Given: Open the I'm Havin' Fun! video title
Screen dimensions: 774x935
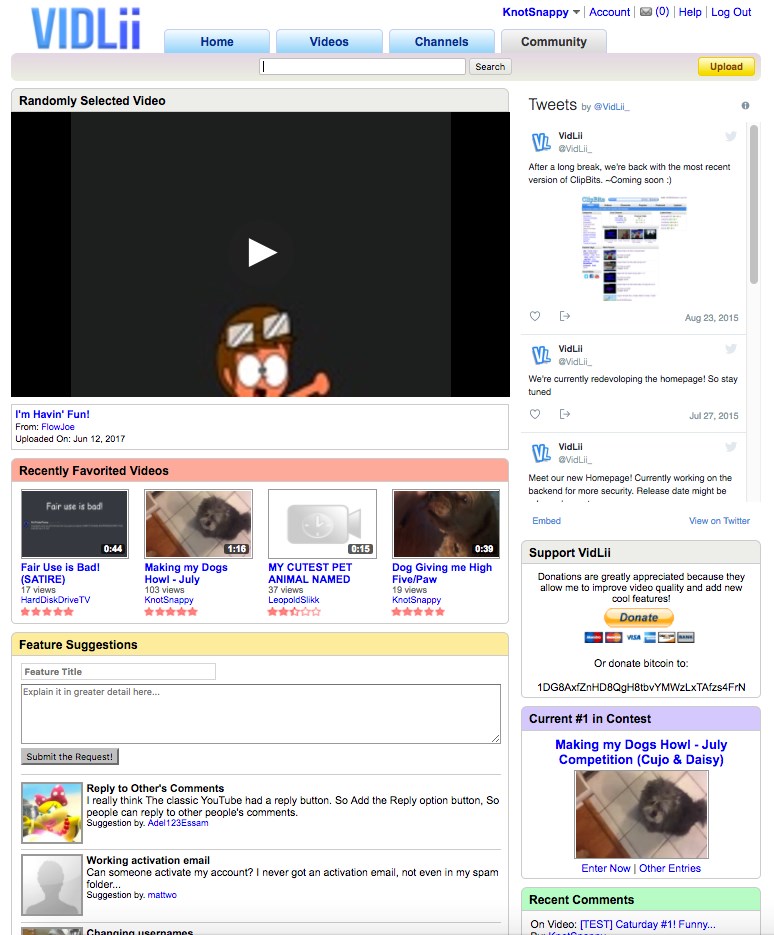Looking at the screenshot, I should coord(52,414).
